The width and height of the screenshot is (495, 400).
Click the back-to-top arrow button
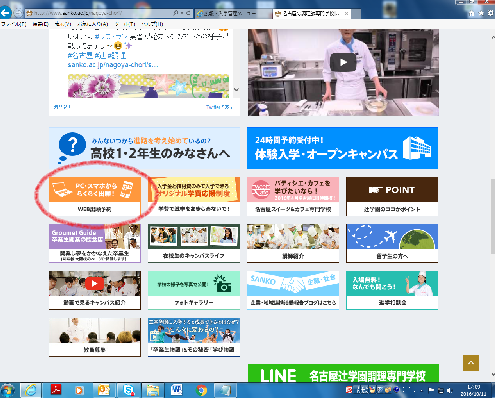coord(471,363)
